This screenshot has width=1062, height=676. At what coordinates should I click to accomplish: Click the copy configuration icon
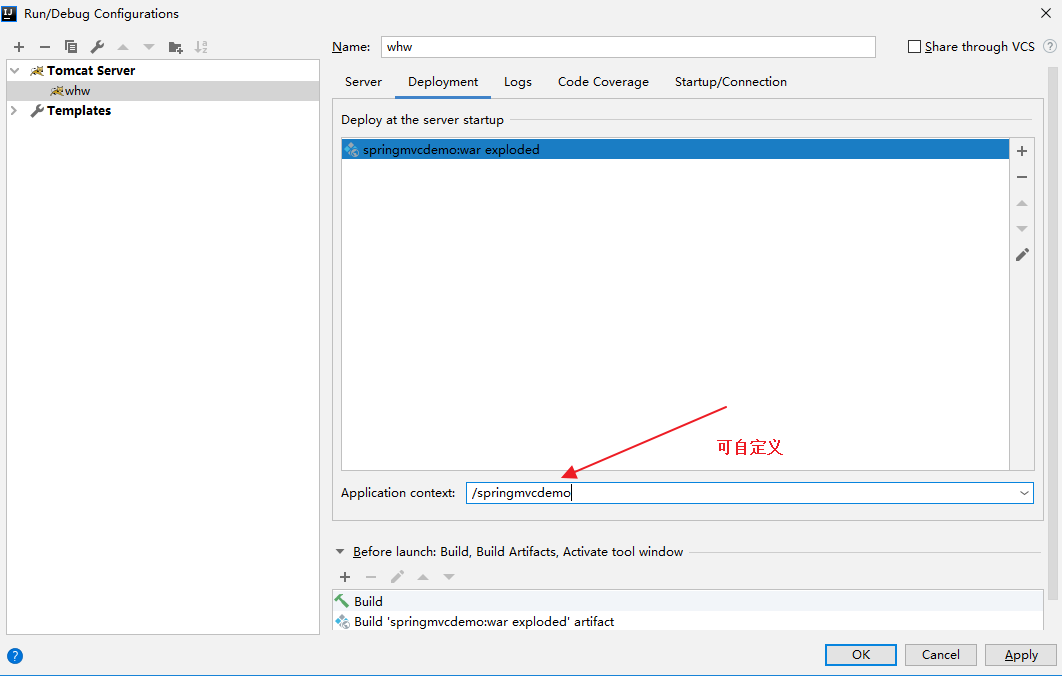coord(71,47)
